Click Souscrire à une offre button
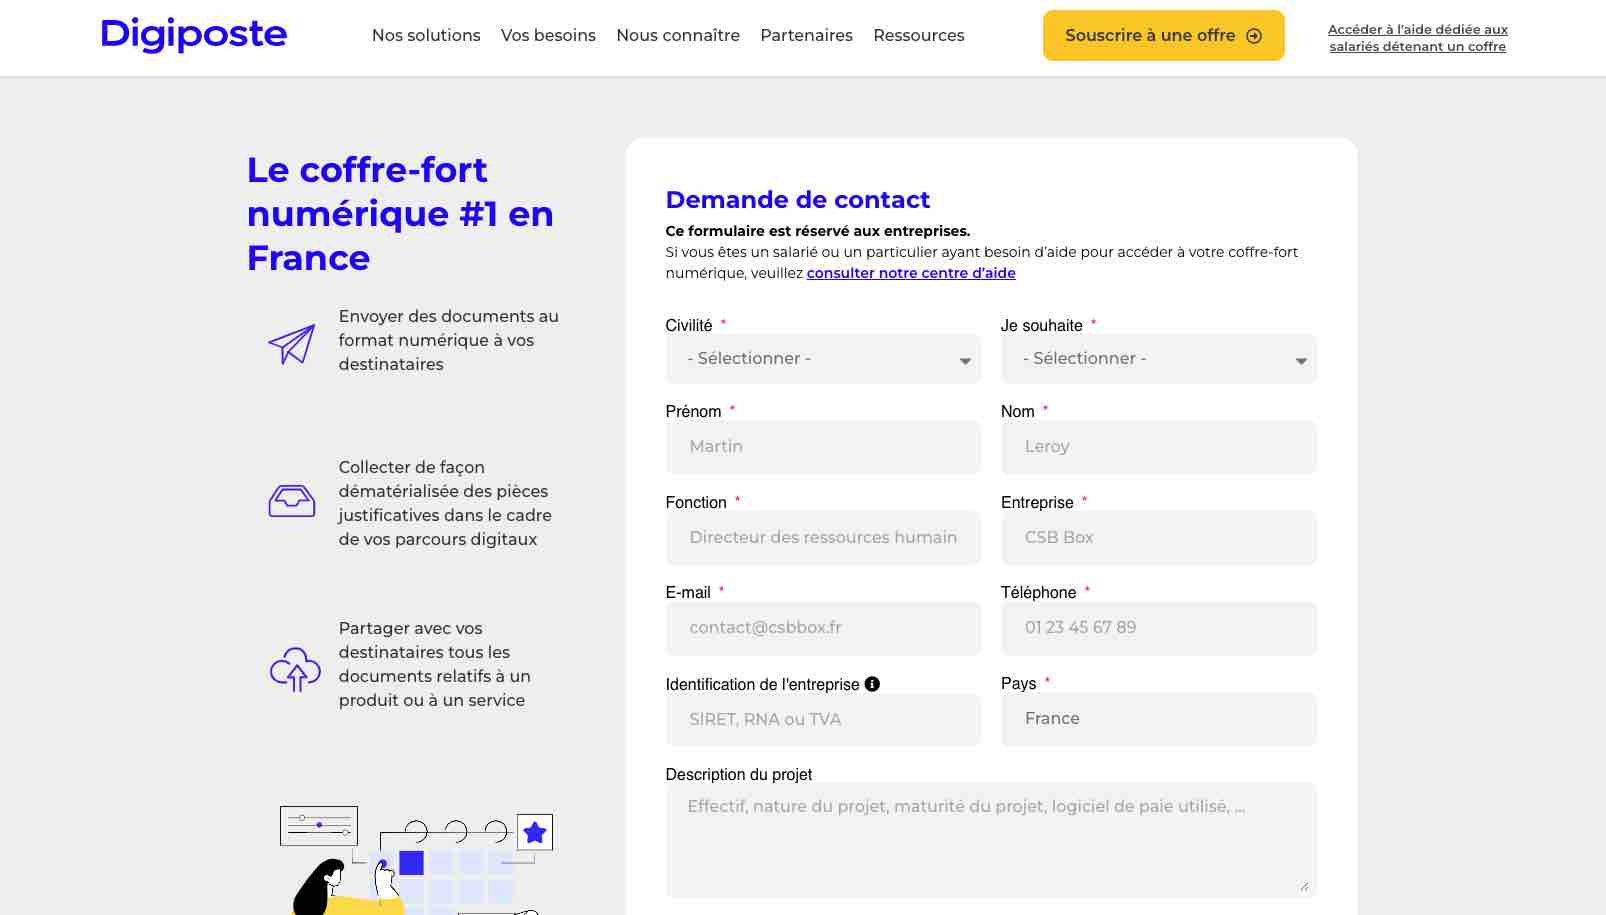Image resolution: width=1606 pixels, height=915 pixels. click(1164, 36)
